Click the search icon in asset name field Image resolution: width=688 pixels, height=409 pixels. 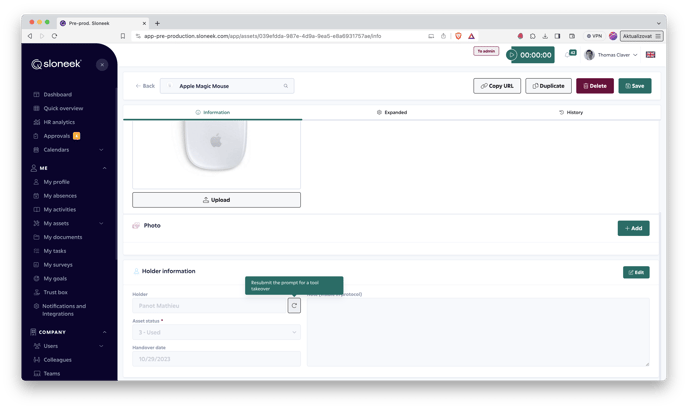[x=285, y=86]
